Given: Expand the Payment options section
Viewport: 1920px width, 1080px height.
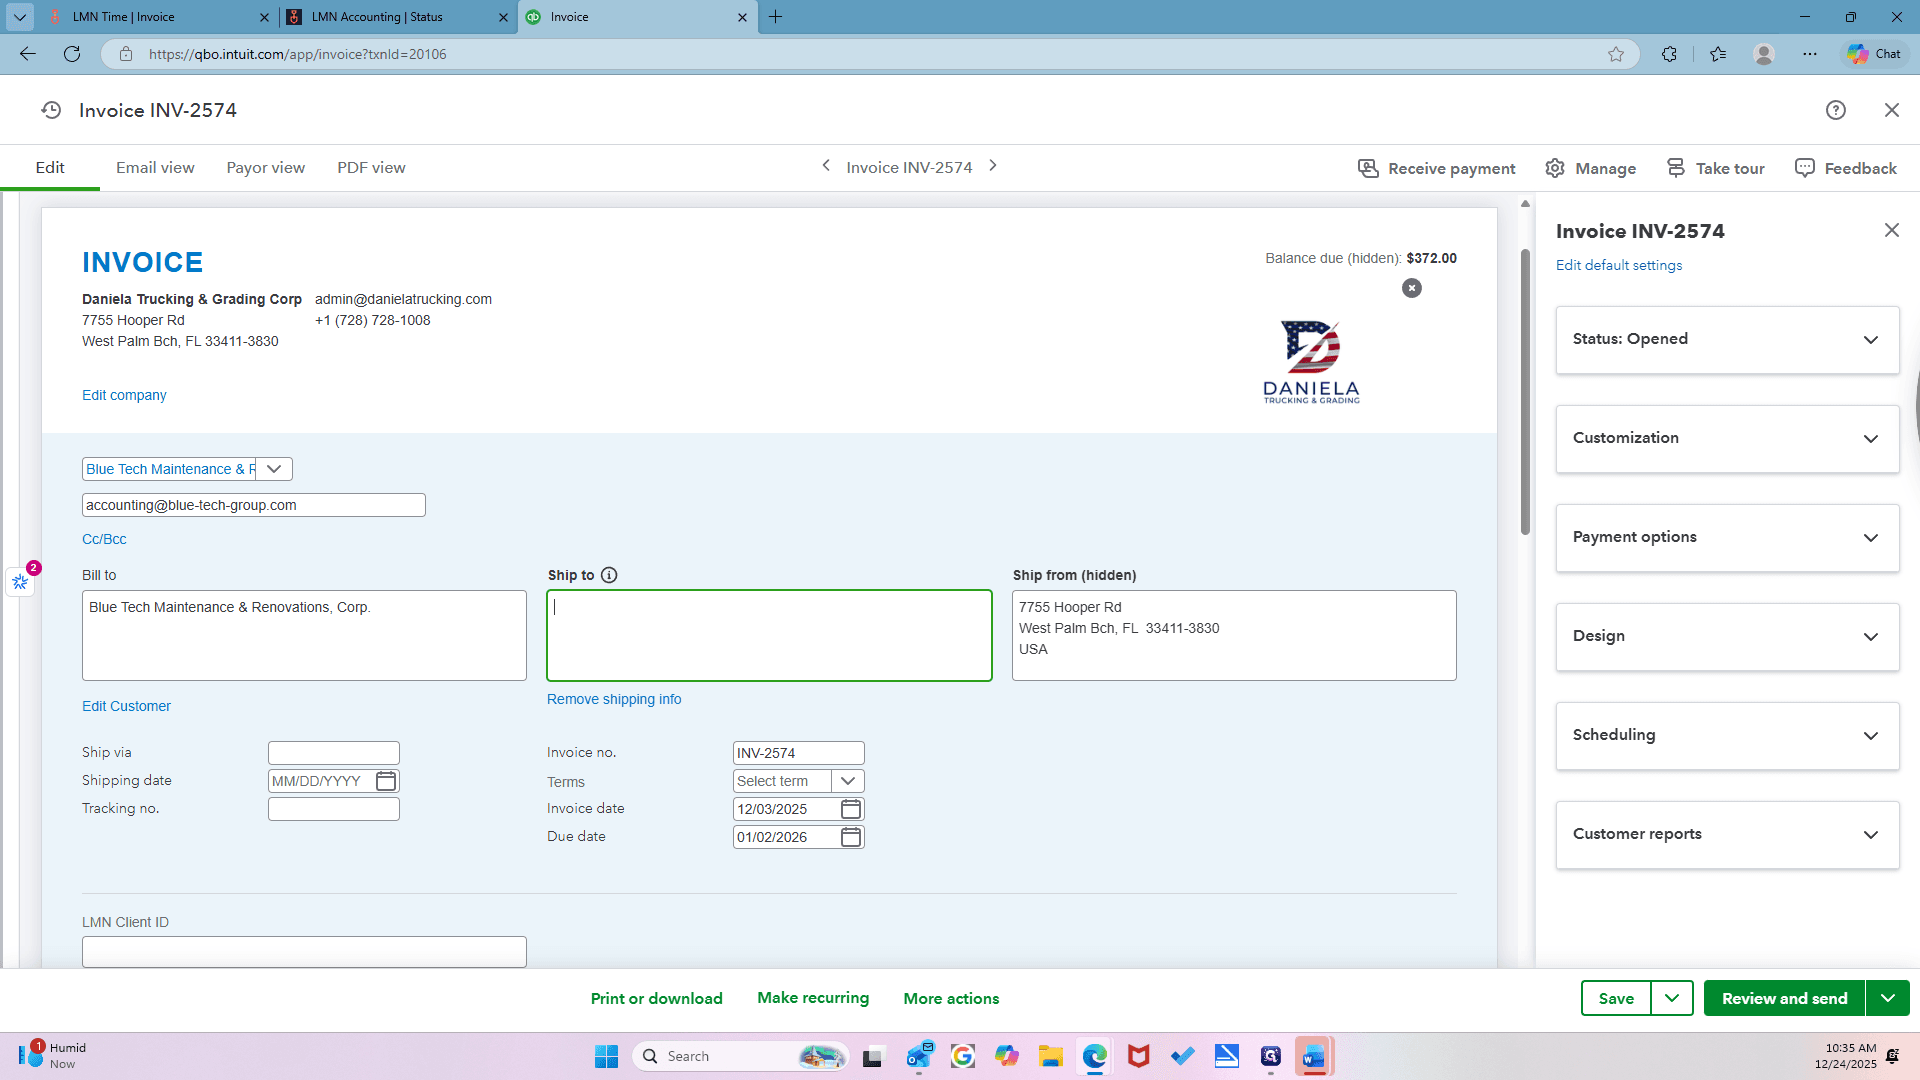Looking at the screenshot, I should 1727,538.
